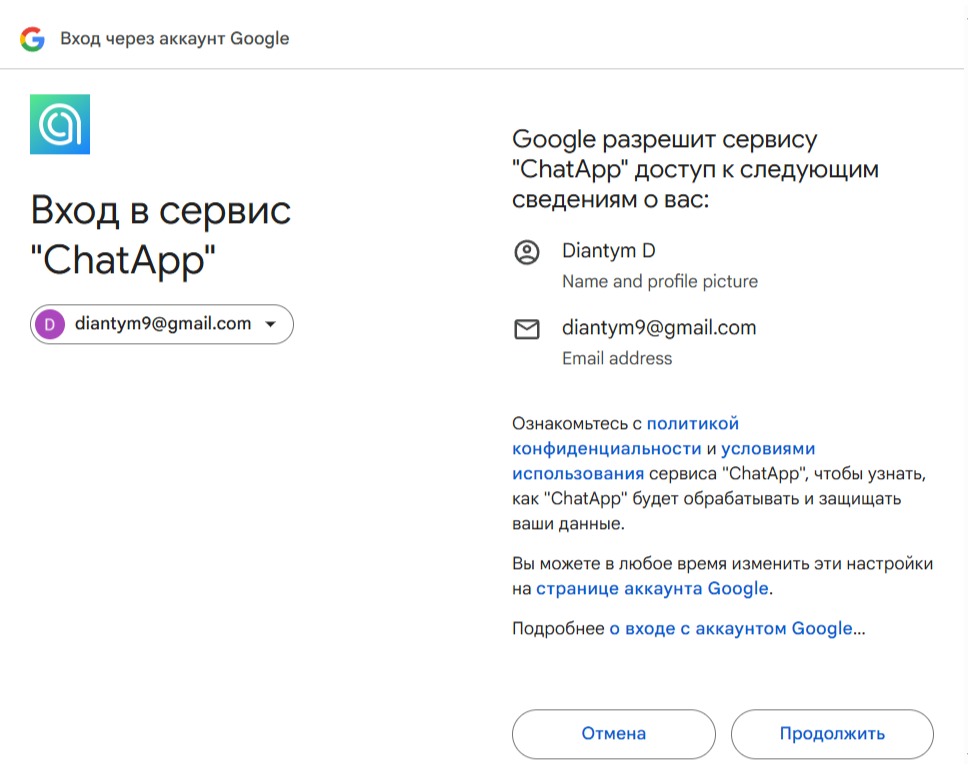
Task: Click the header text 'Вход через аккаунт Google'
Action: [175, 39]
